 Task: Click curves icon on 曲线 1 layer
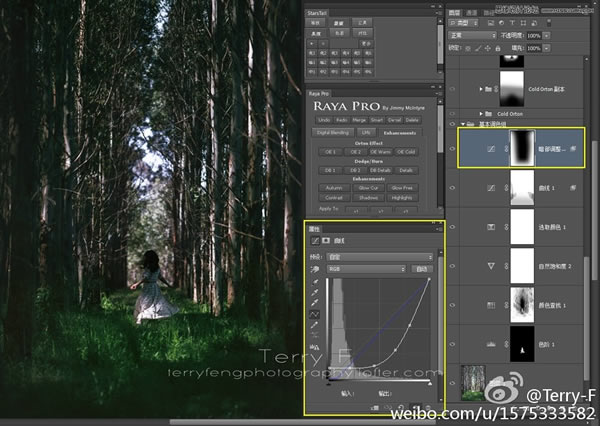point(491,188)
